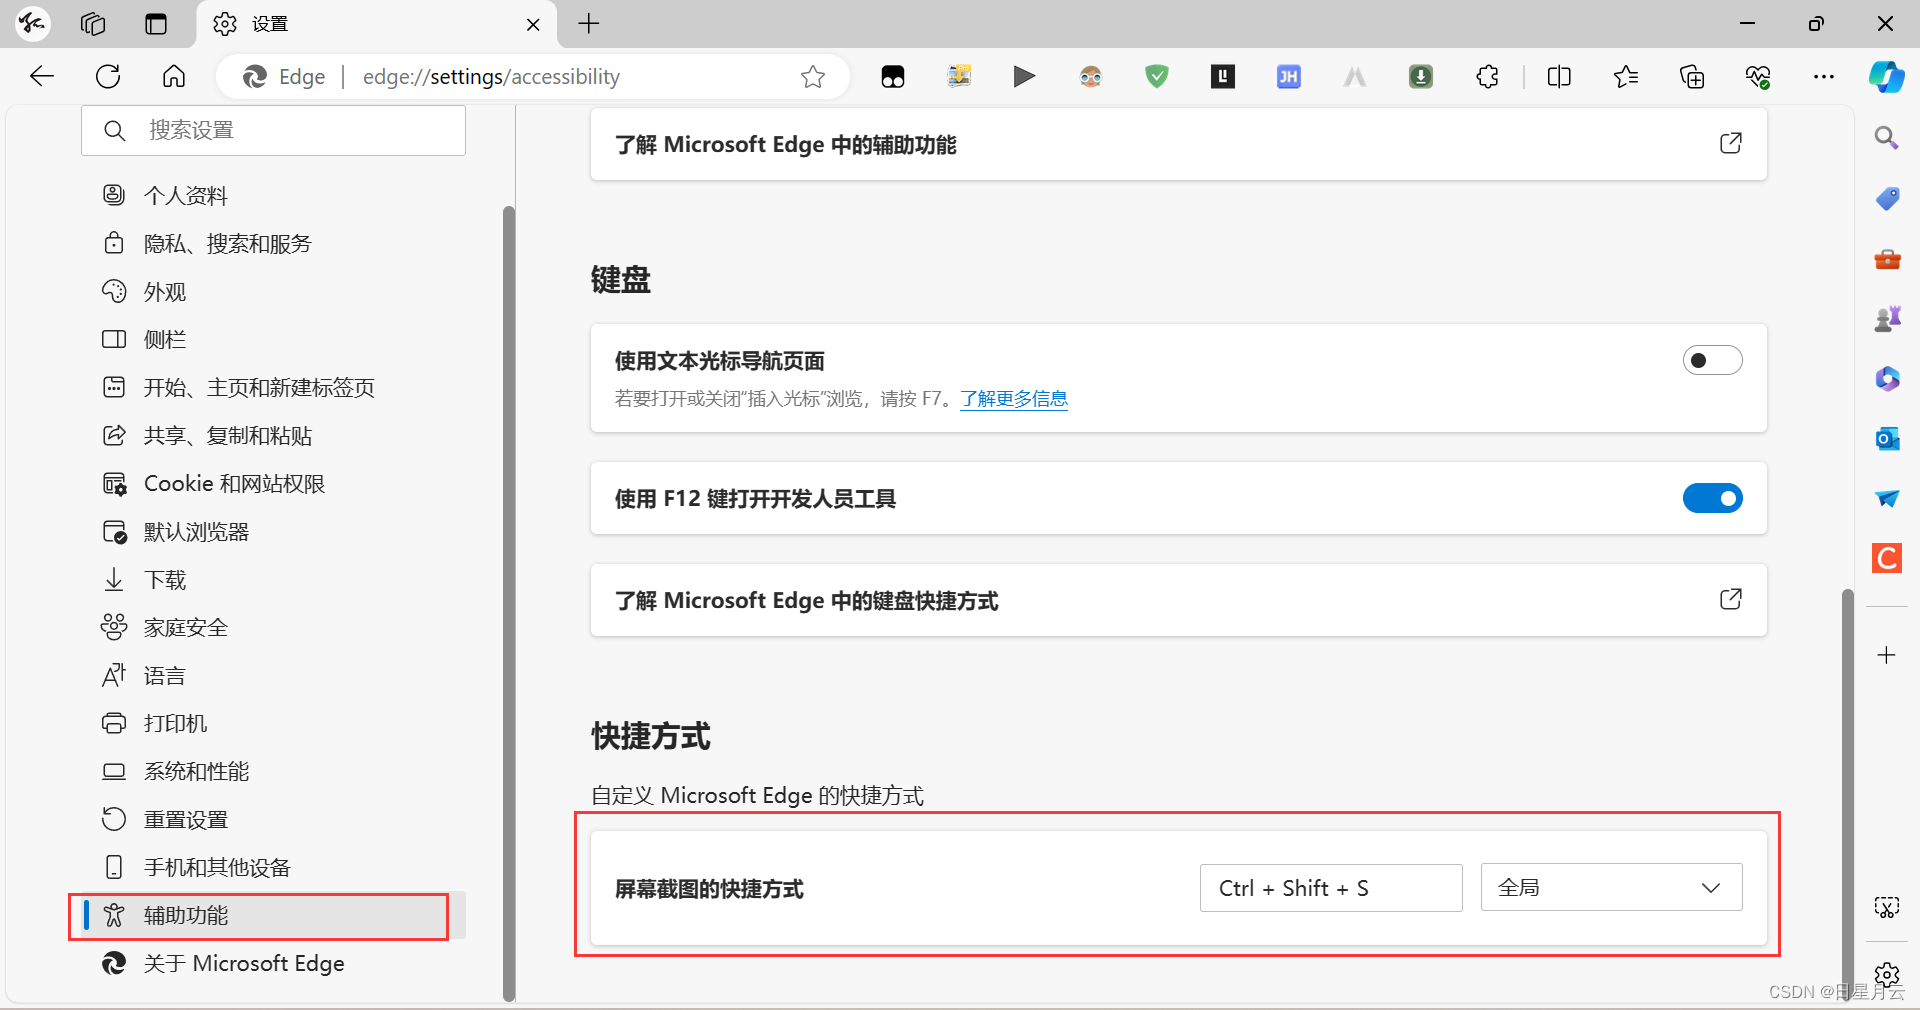Viewport: 1920px width, 1010px height.
Task: Click the green shield extension icon
Action: (1157, 76)
